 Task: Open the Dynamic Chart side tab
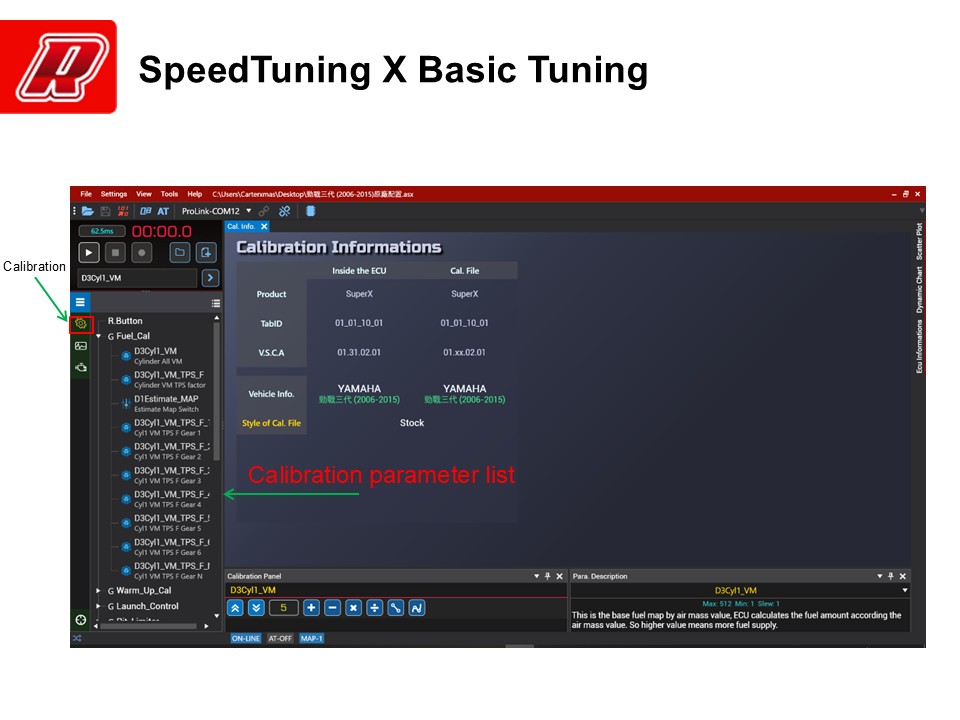[920, 289]
